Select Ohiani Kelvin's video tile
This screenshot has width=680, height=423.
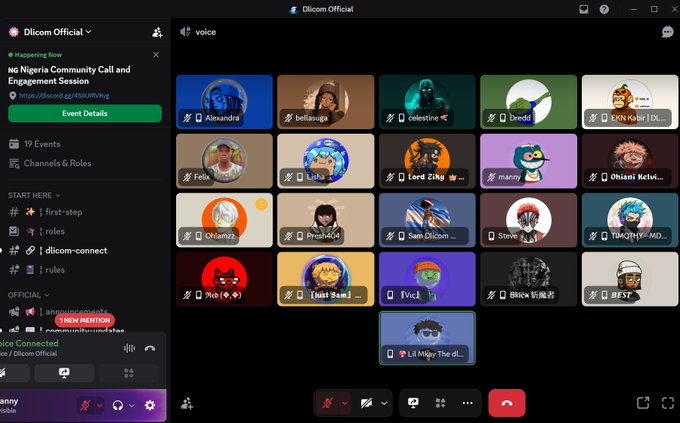pos(630,161)
